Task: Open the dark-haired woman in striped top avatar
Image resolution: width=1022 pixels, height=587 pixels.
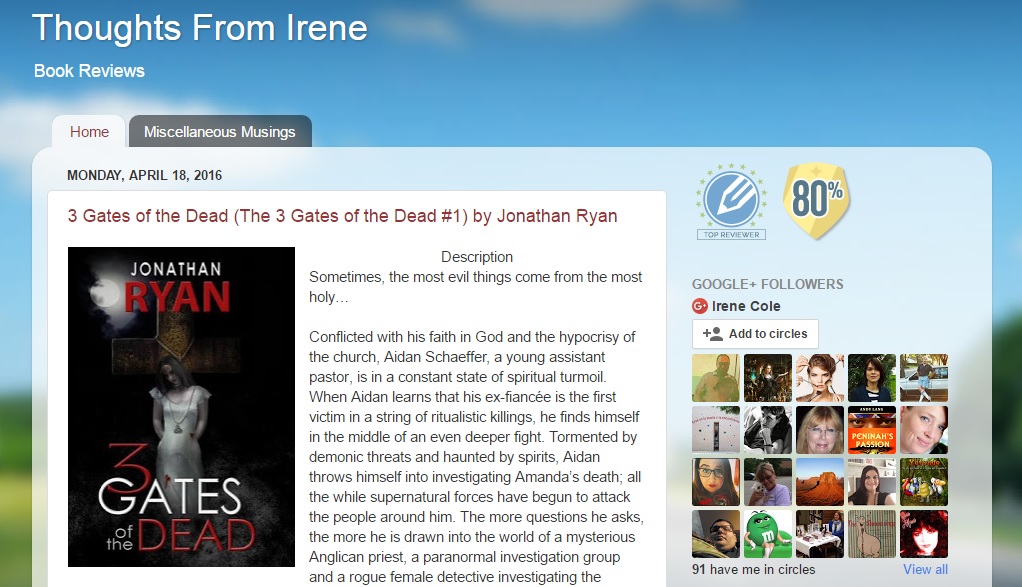Action: pos(872,378)
